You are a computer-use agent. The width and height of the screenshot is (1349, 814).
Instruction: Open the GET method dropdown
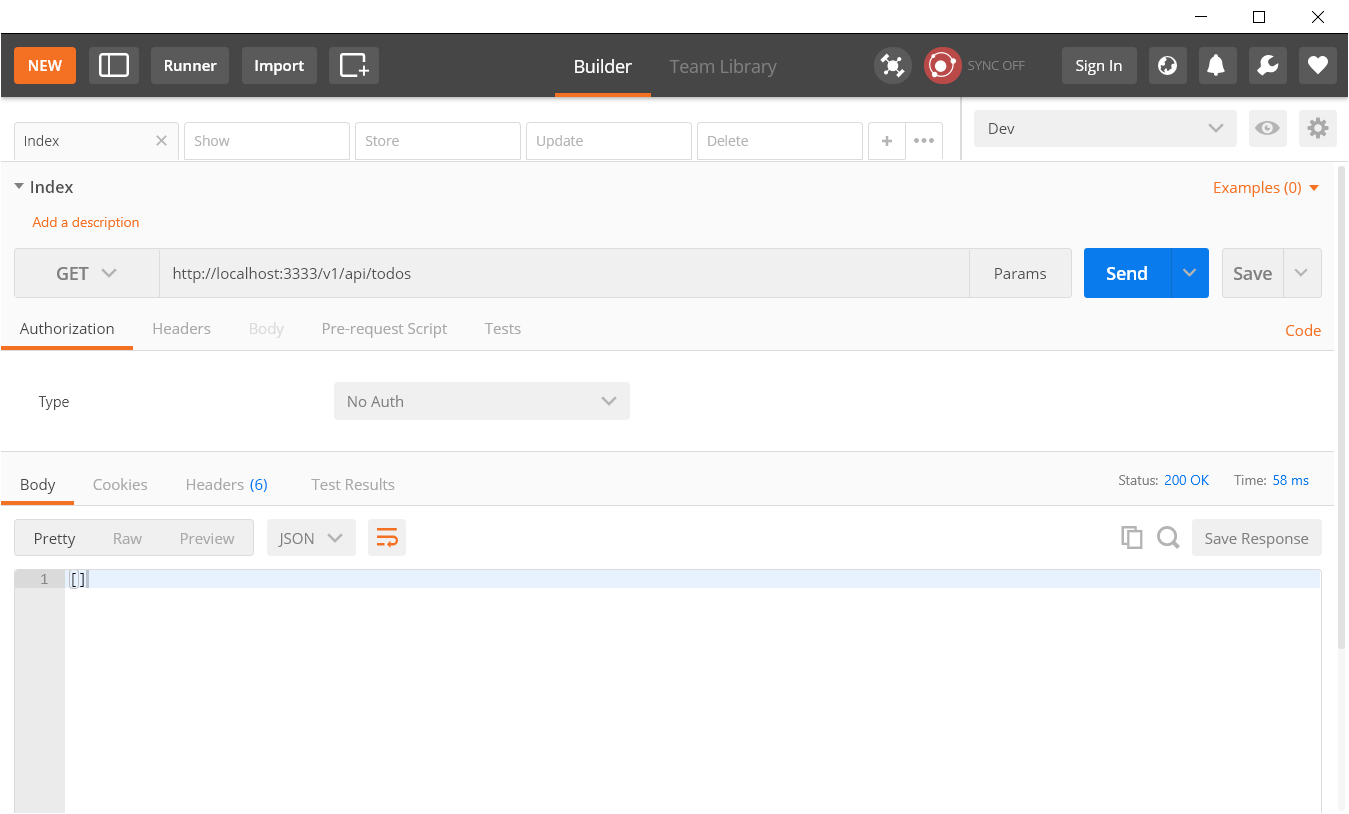coord(86,272)
